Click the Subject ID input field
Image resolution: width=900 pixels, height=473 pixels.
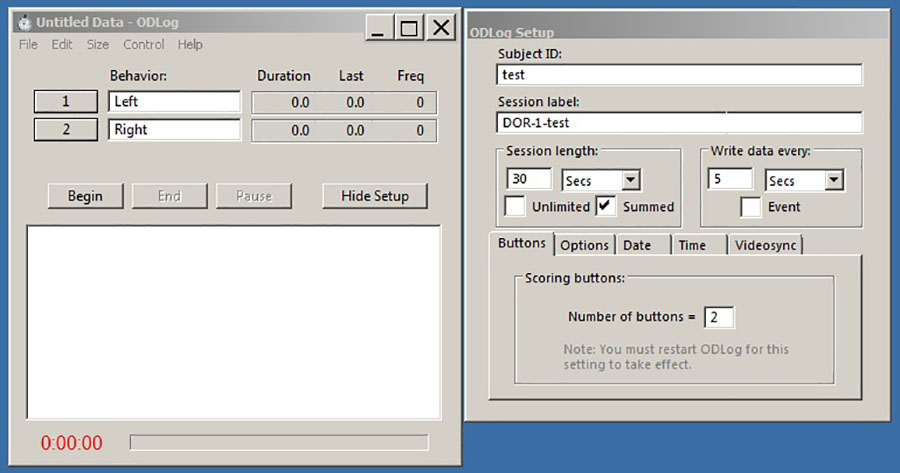[x=679, y=75]
